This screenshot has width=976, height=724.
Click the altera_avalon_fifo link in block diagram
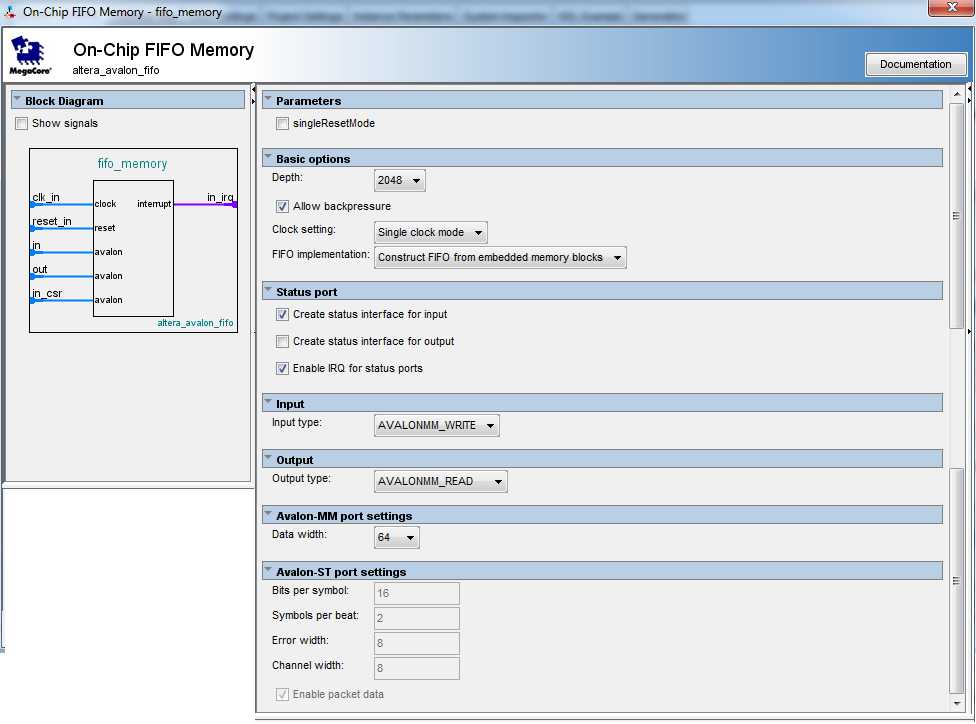click(195, 322)
